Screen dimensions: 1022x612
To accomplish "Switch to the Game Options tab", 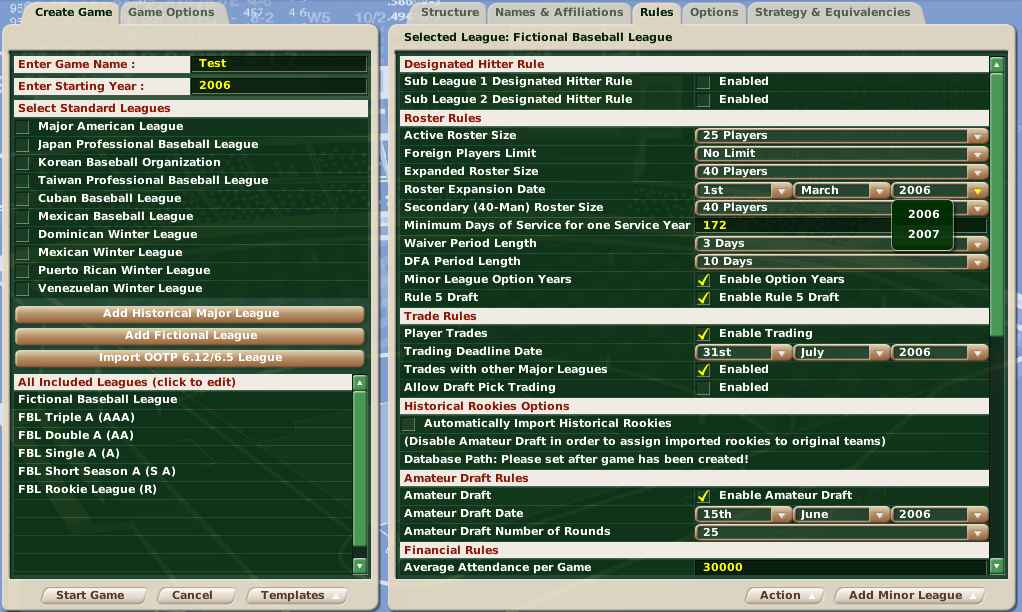I will tap(172, 13).
